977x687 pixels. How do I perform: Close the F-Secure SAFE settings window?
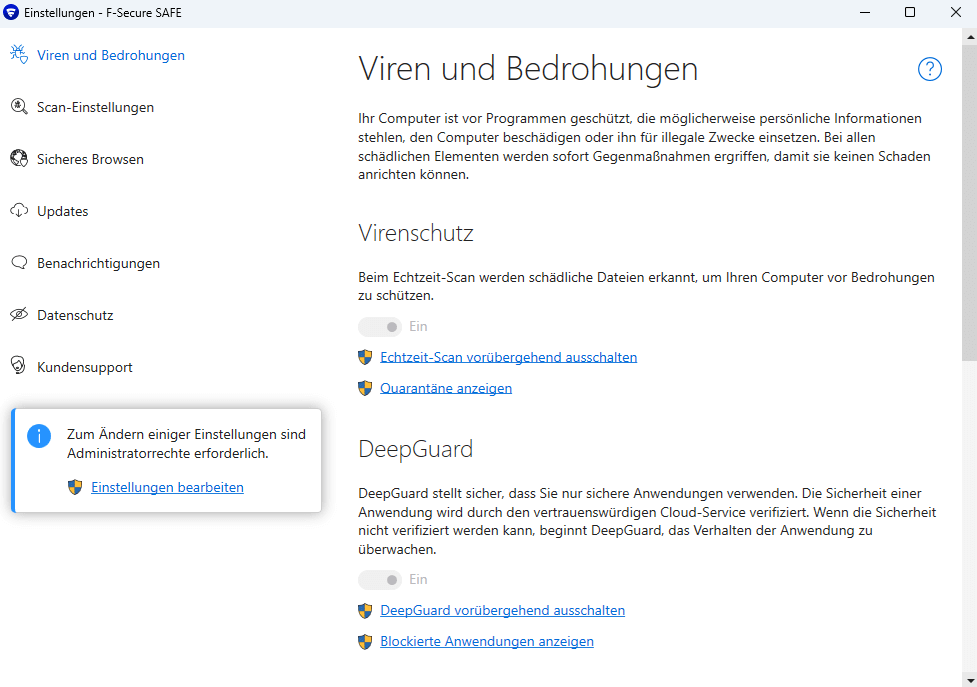click(x=955, y=12)
